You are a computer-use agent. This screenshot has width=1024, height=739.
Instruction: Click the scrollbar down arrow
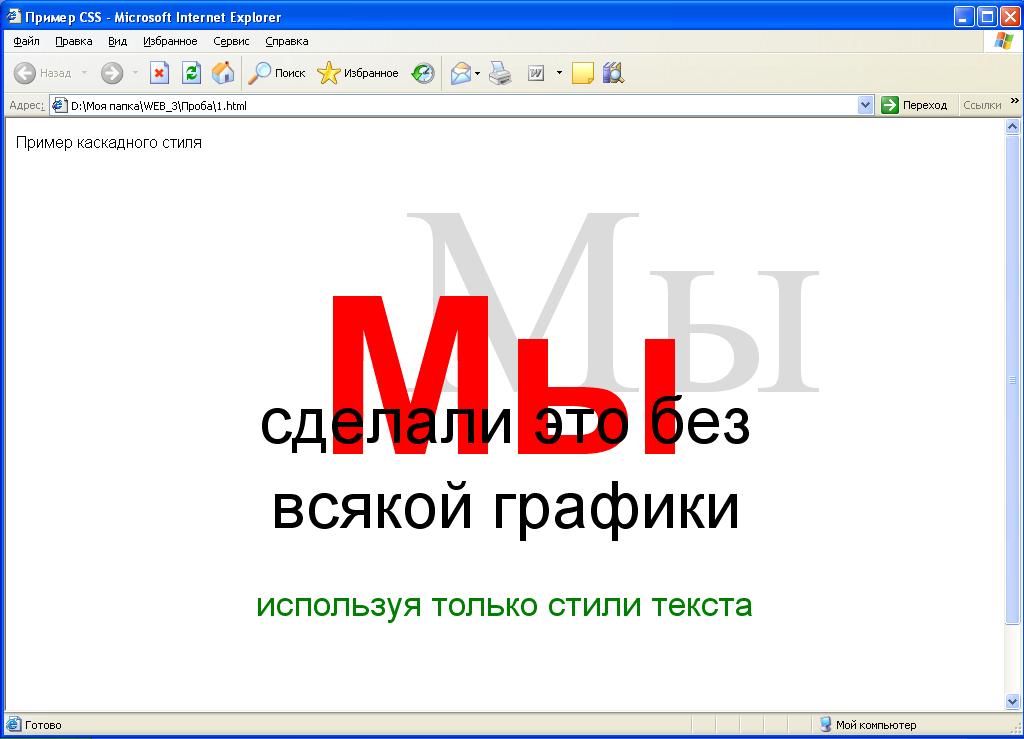[x=1012, y=702]
